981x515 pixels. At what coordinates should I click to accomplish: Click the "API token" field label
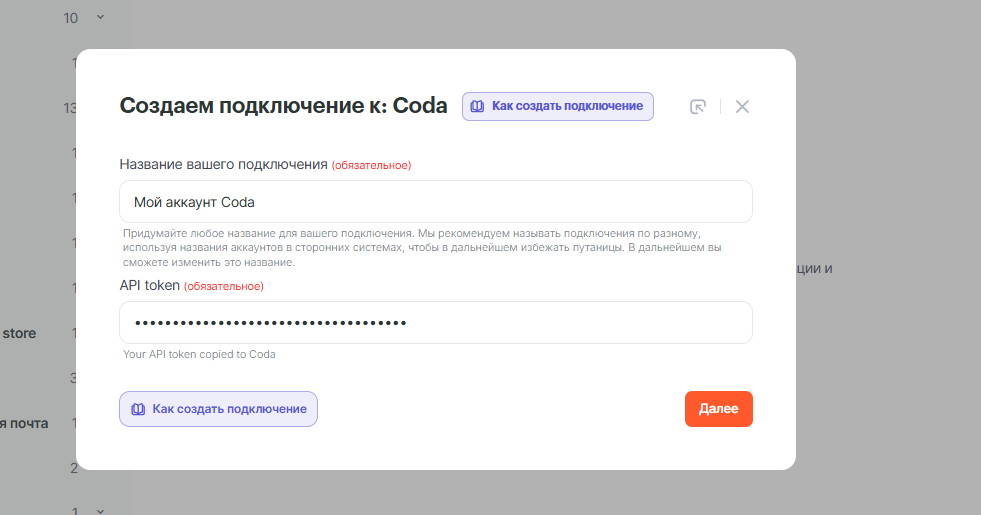(x=150, y=285)
